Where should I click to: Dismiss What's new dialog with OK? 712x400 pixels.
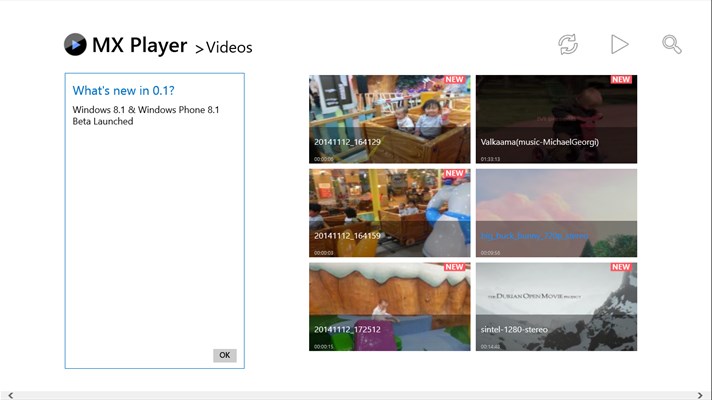click(225, 355)
